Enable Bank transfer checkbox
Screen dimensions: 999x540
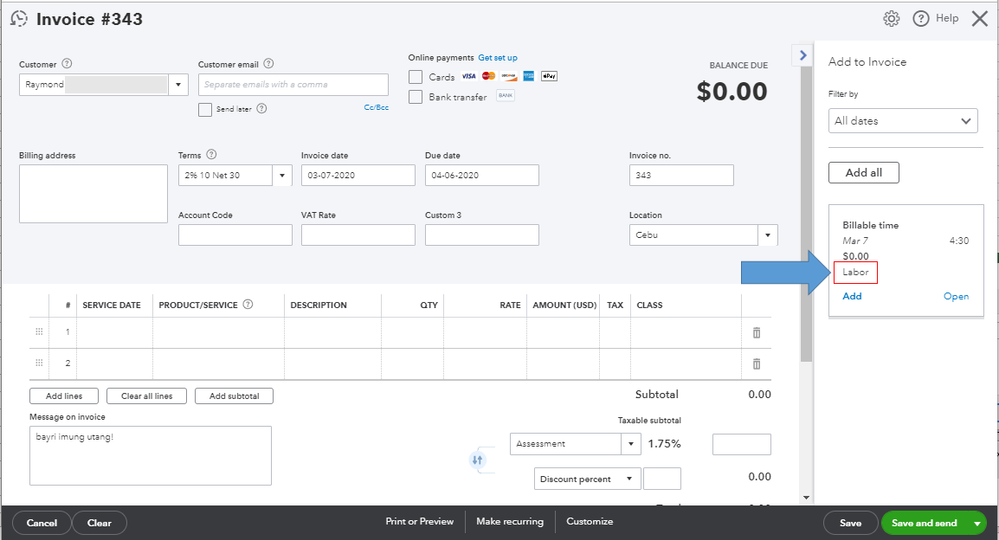(415, 97)
